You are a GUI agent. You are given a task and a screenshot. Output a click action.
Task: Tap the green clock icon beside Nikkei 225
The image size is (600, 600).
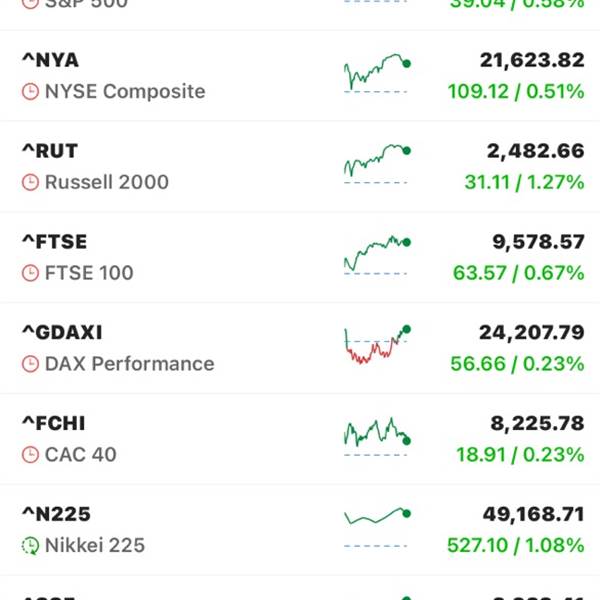point(31,546)
